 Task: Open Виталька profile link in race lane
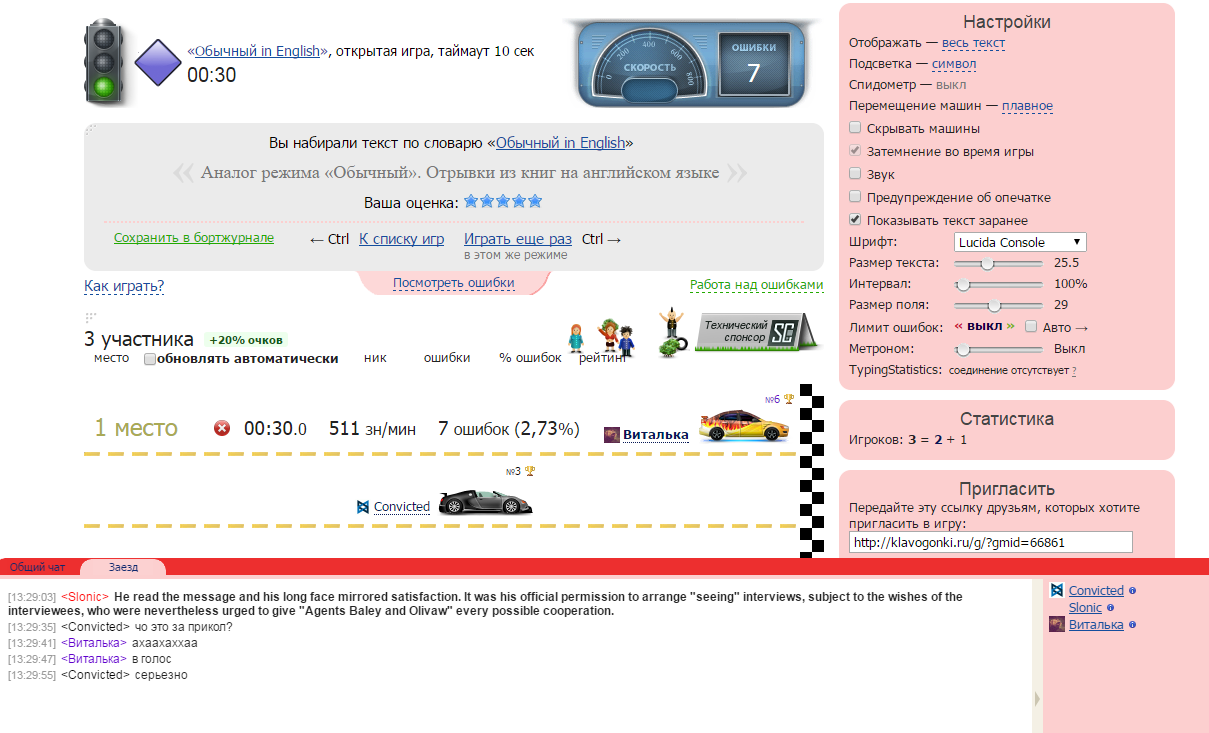tap(656, 435)
